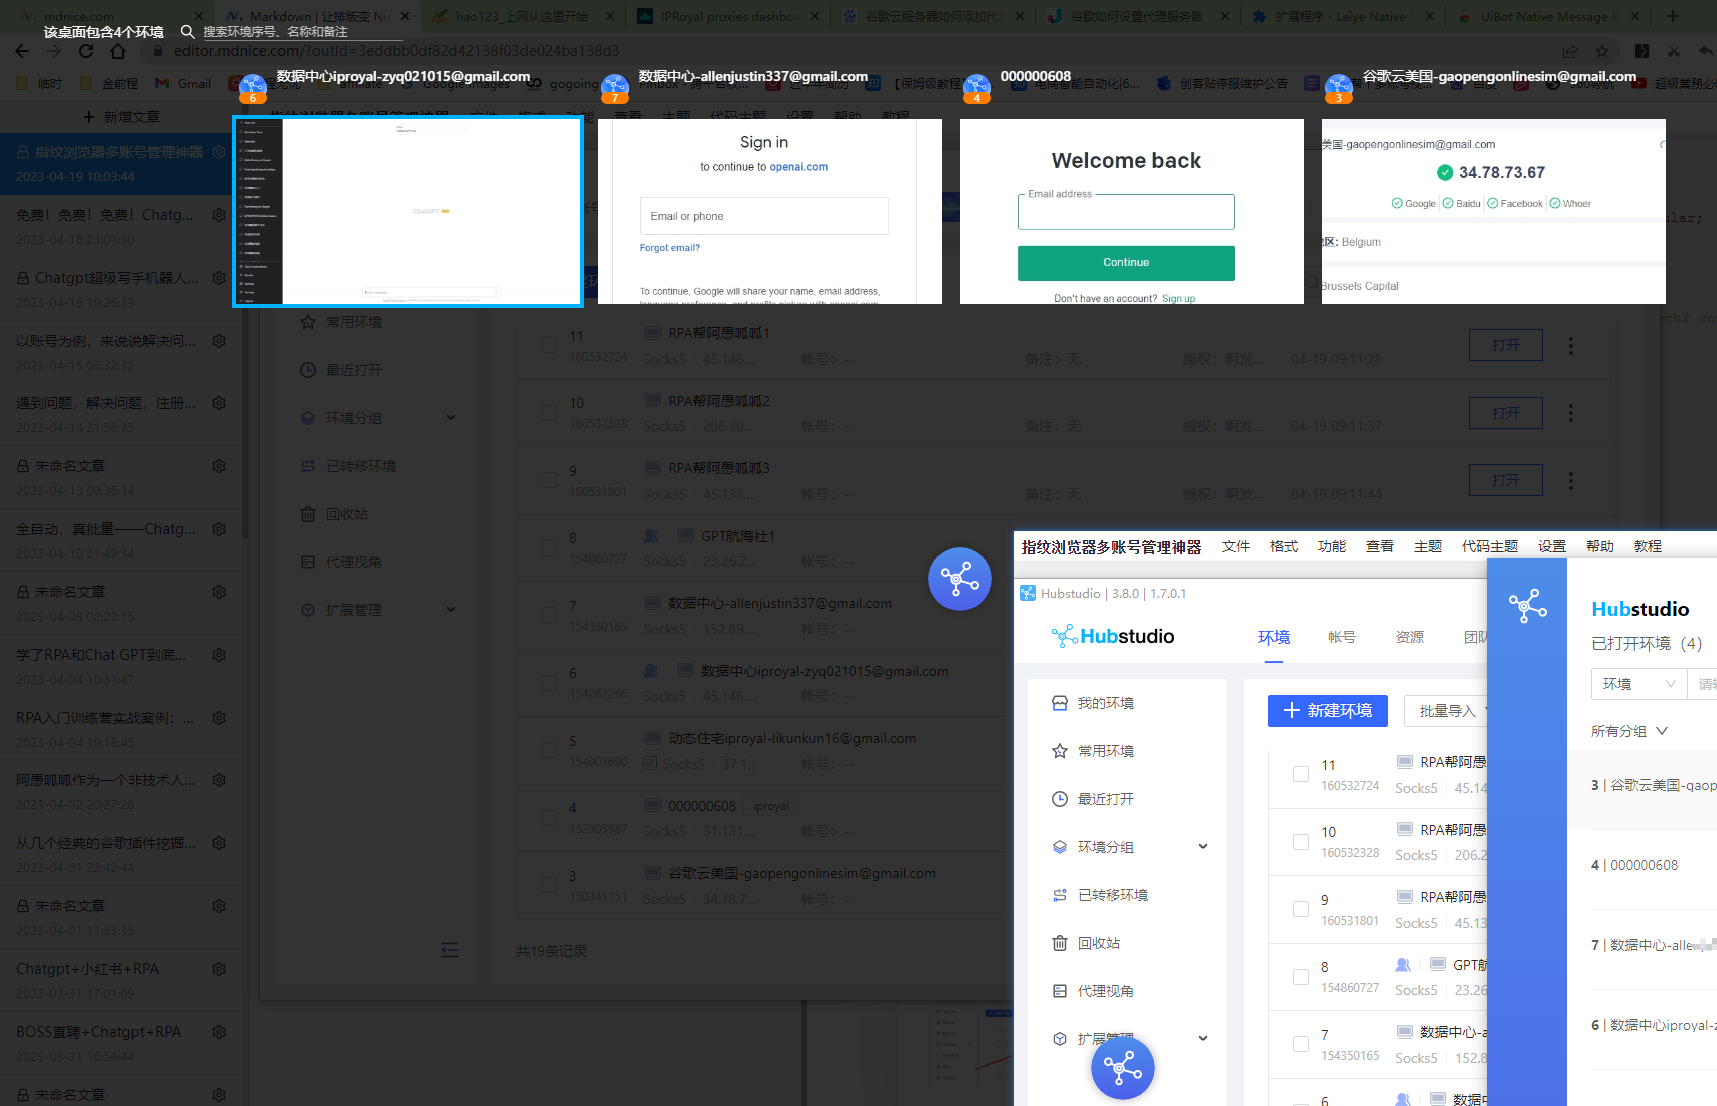Viewport: 1717px width, 1106px height.
Task: Click environment badge icon numbered 7
Action: 615,88
